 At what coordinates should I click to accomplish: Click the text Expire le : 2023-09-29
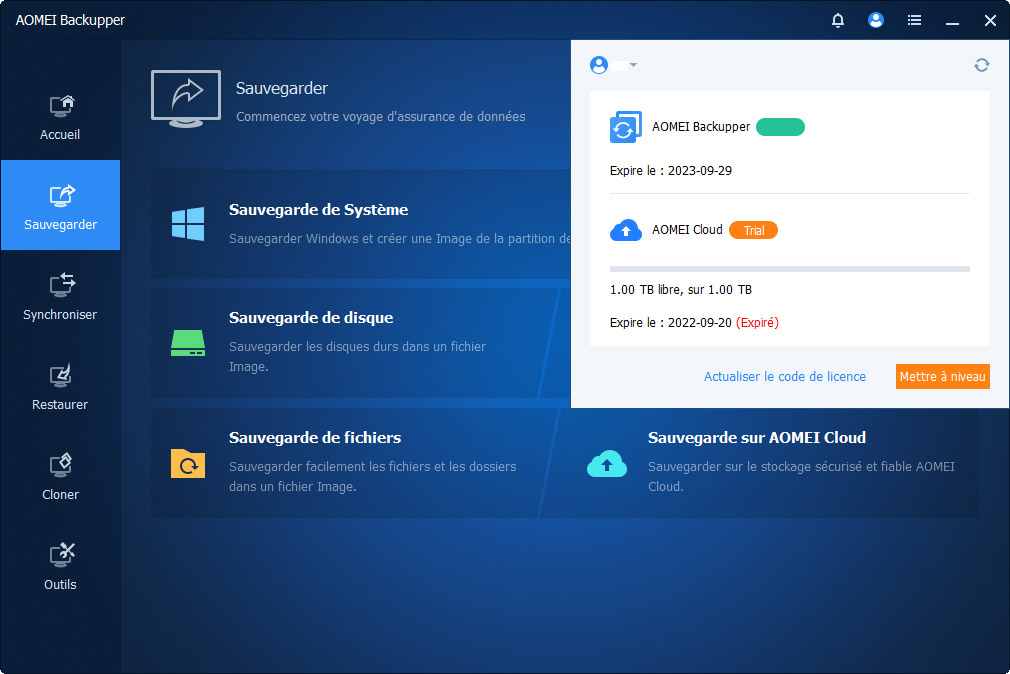pos(671,171)
